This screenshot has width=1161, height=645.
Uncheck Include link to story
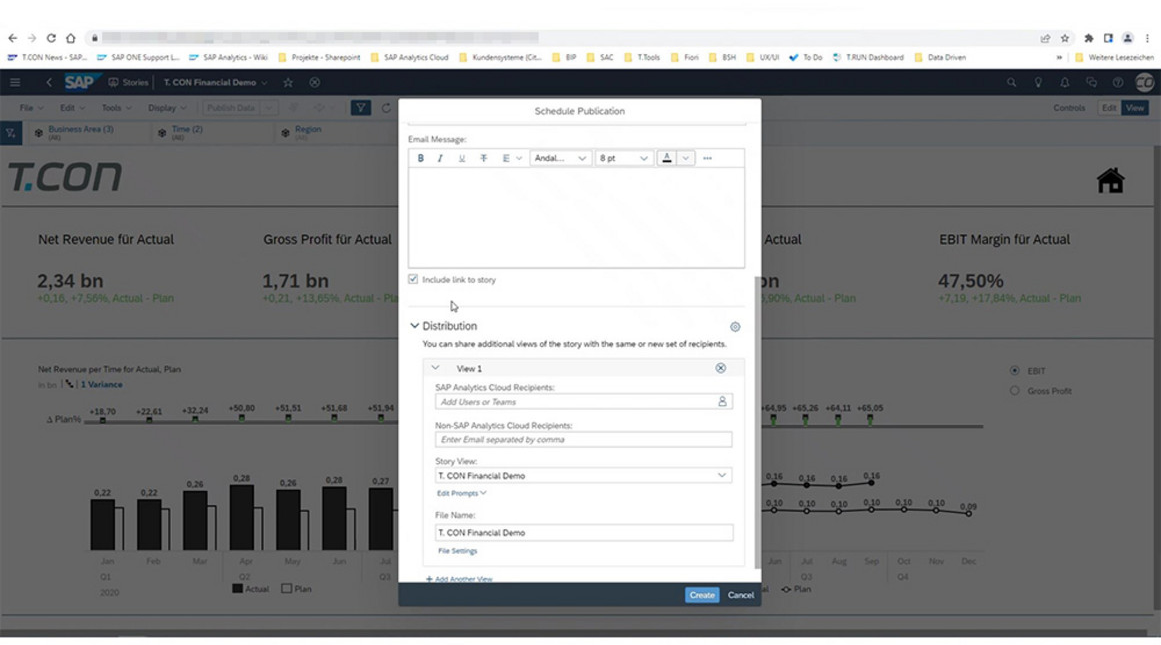[413, 279]
